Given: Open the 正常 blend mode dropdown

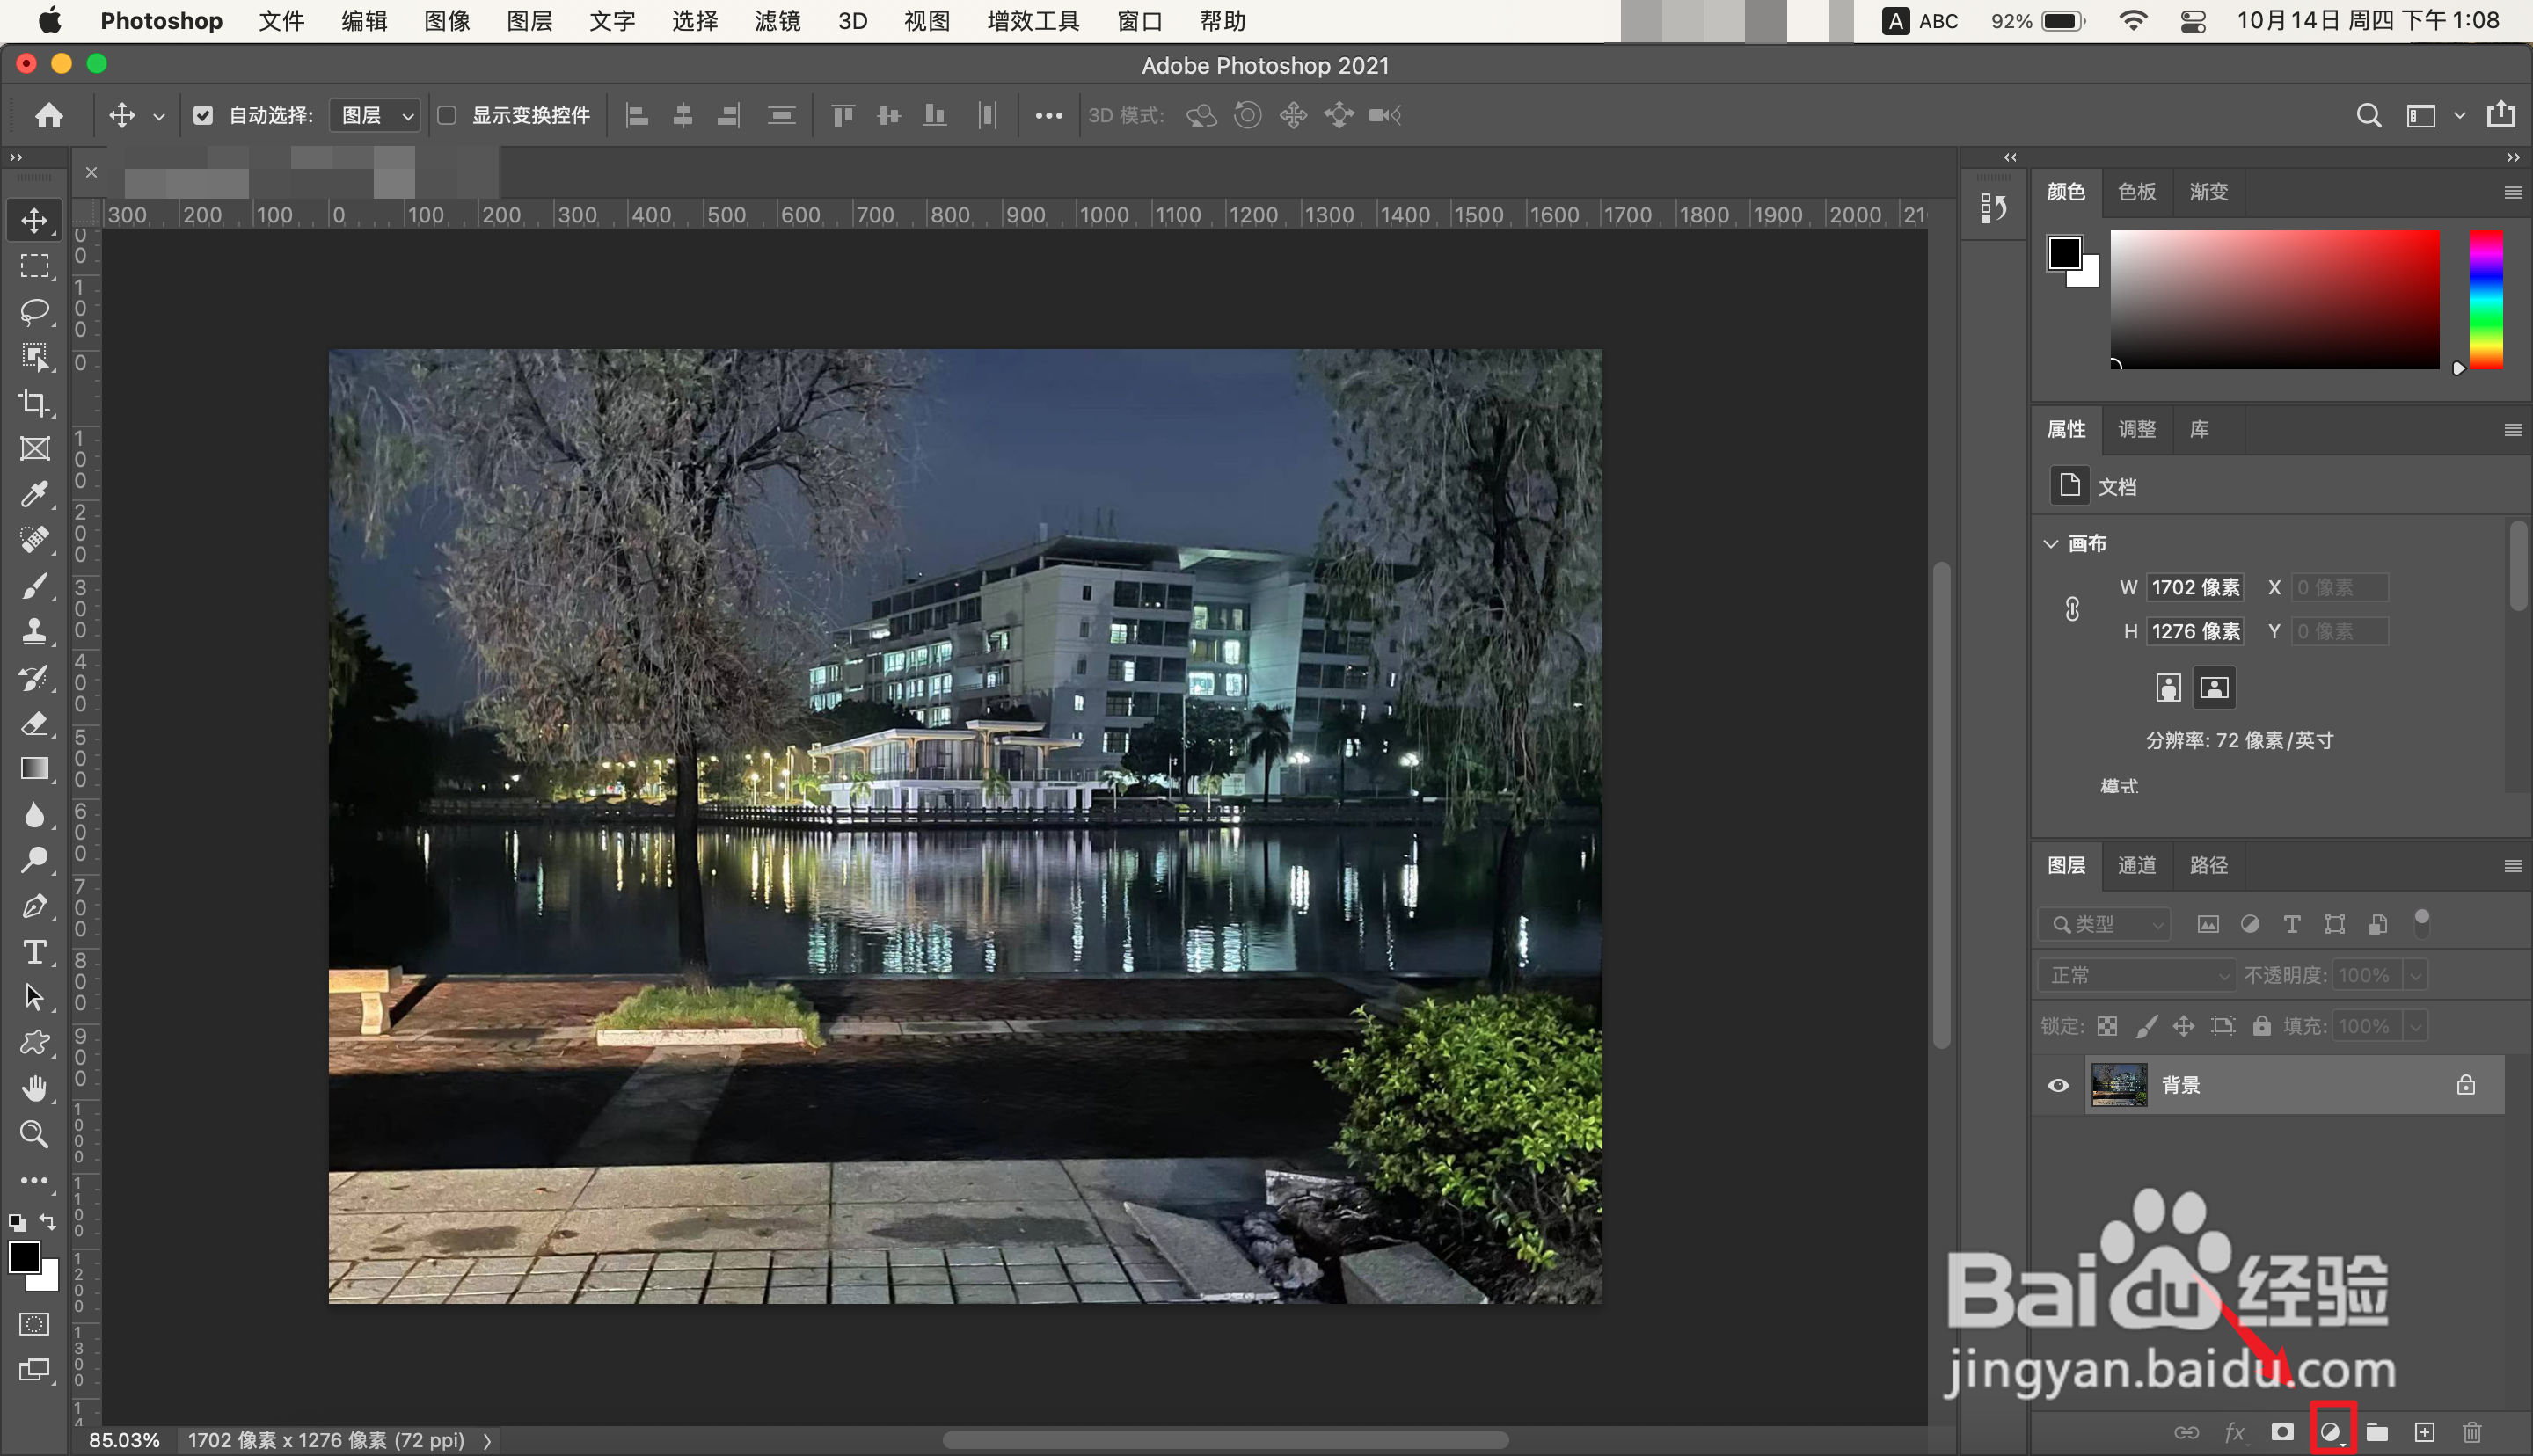Looking at the screenshot, I should coord(2137,975).
